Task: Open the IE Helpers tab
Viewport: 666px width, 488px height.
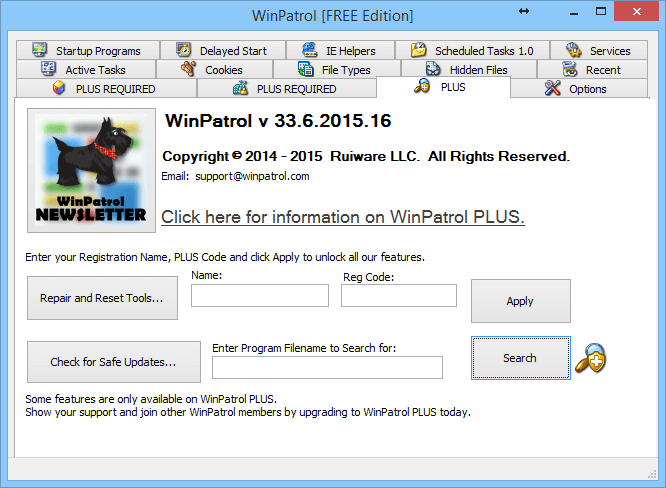Action: click(x=341, y=50)
